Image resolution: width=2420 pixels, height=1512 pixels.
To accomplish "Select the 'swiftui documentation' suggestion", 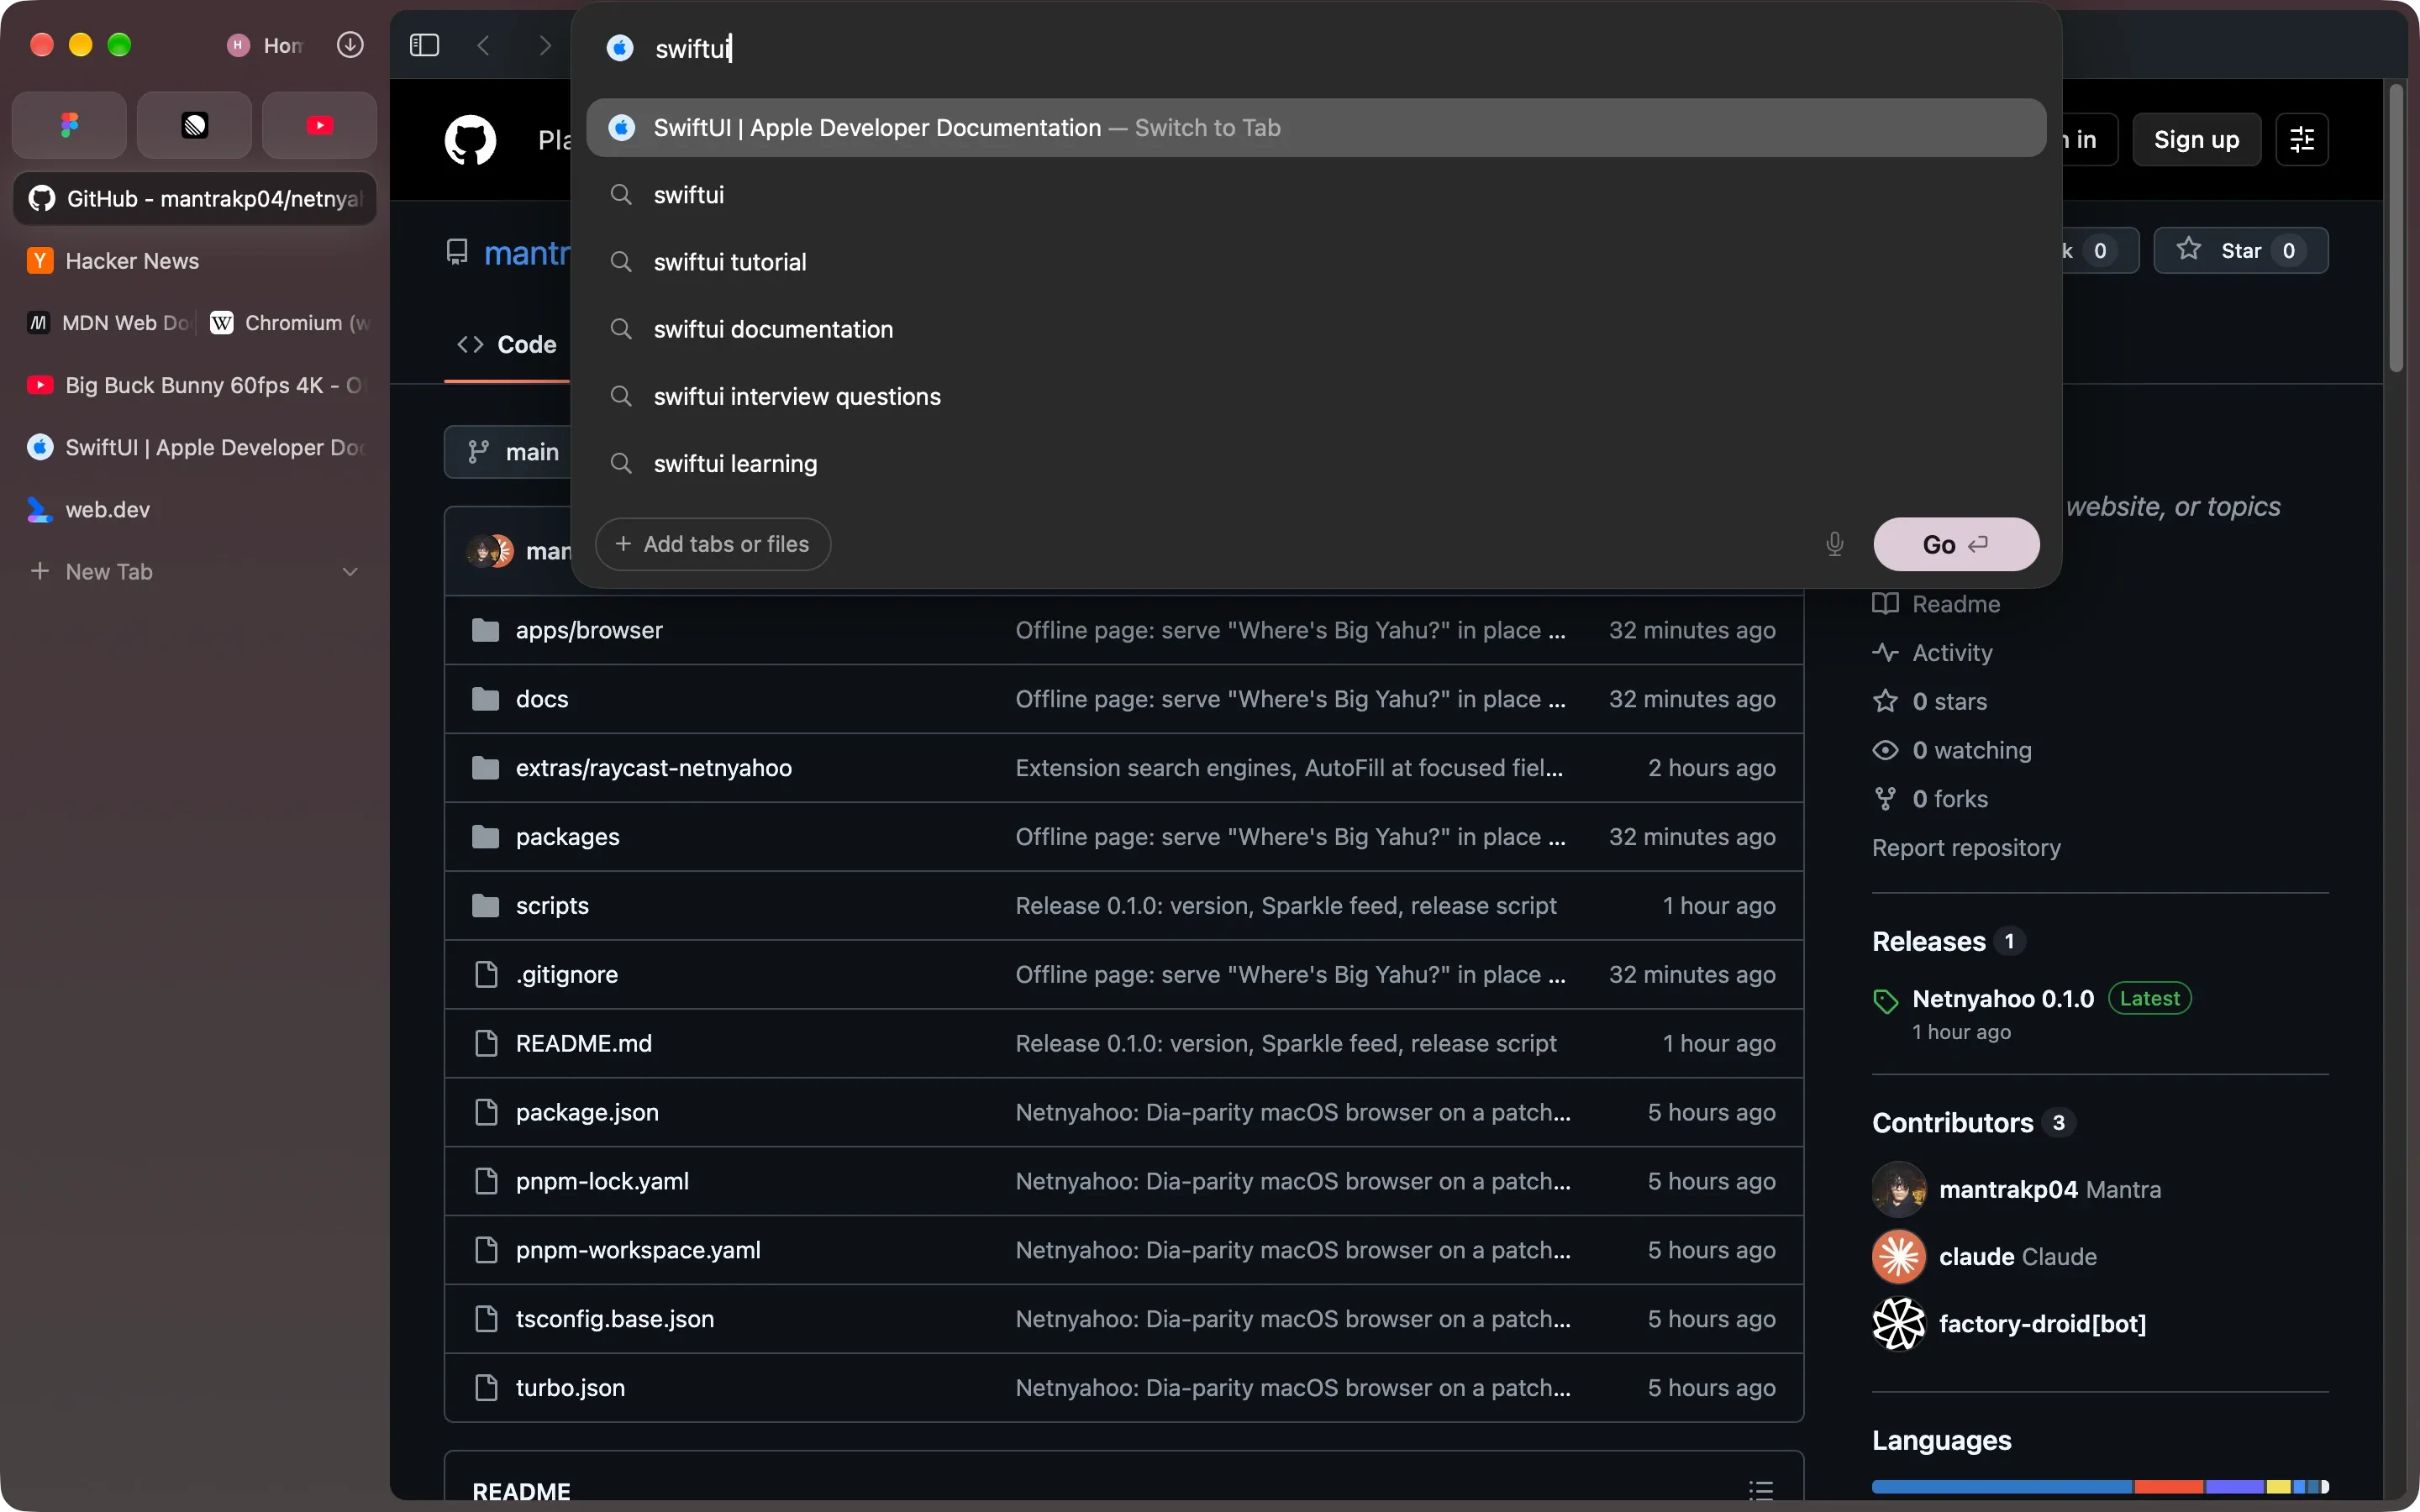I will point(1316,329).
